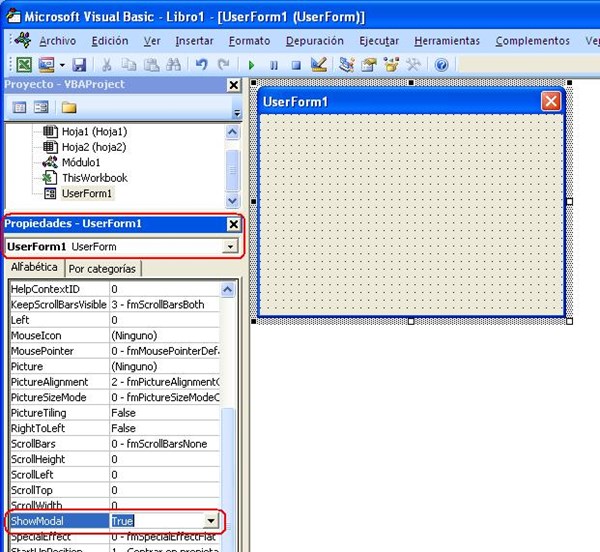Click the Copy icon in toolbar
The width and height of the screenshot is (600, 552).
tap(129, 65)
